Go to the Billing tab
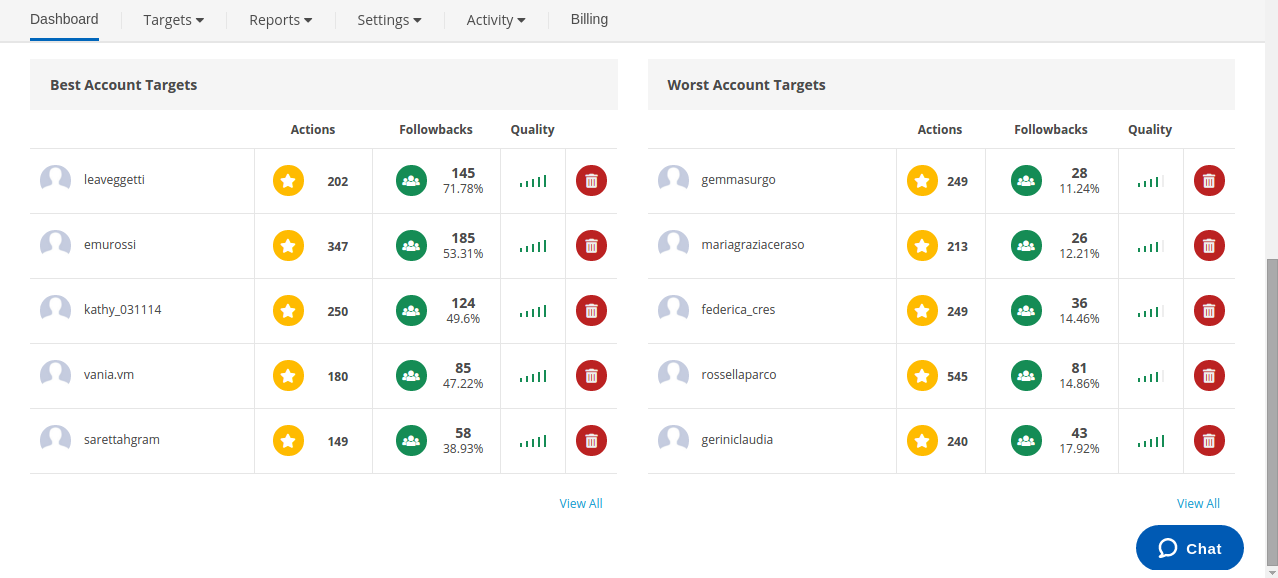The image size is (1278, 578). [x=589, y=19]
